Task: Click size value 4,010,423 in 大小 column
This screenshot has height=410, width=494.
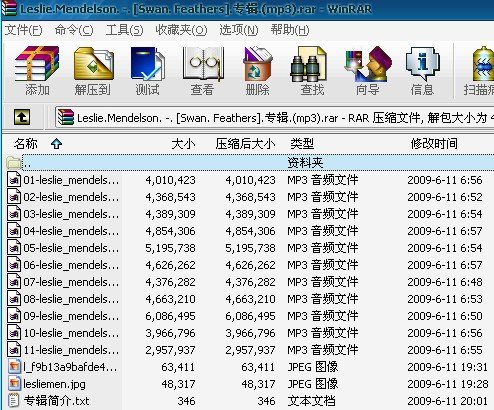Action: click(x=170, y=180)
